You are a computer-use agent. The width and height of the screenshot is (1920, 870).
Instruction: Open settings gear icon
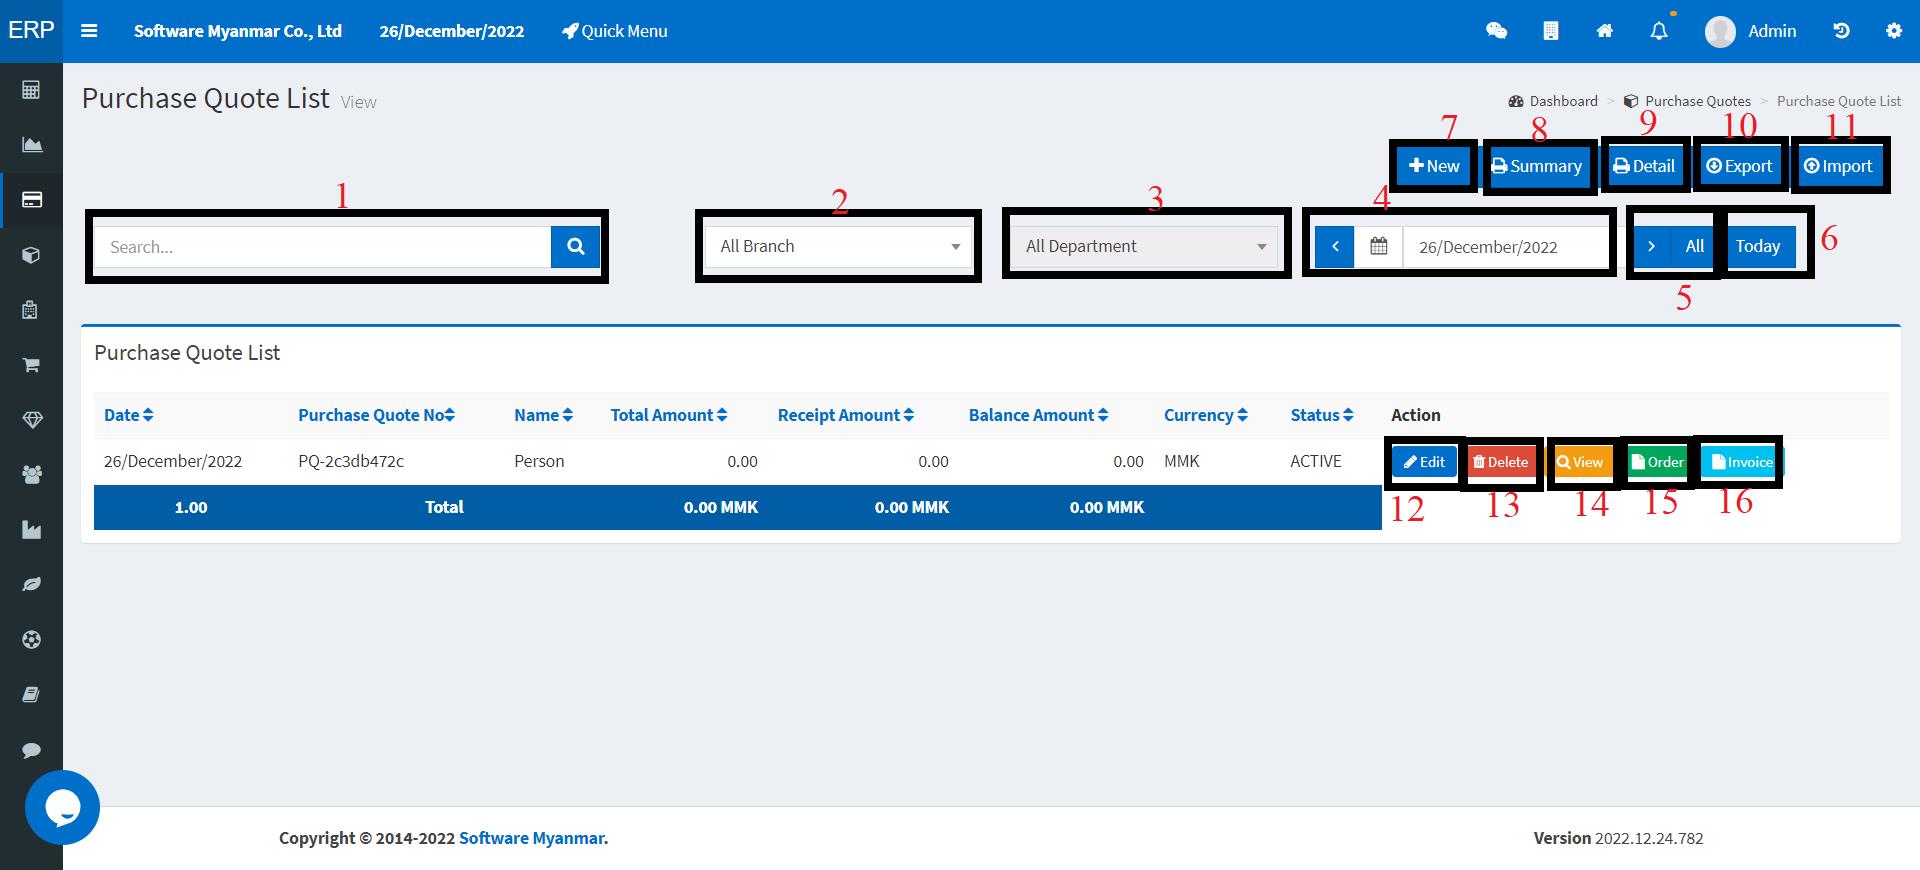pos(1893,31)
